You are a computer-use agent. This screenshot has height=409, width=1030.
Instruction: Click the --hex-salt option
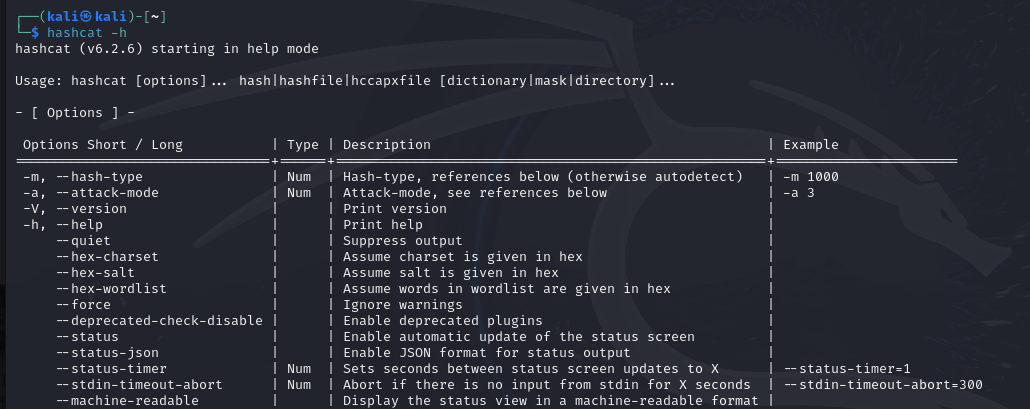95,272
